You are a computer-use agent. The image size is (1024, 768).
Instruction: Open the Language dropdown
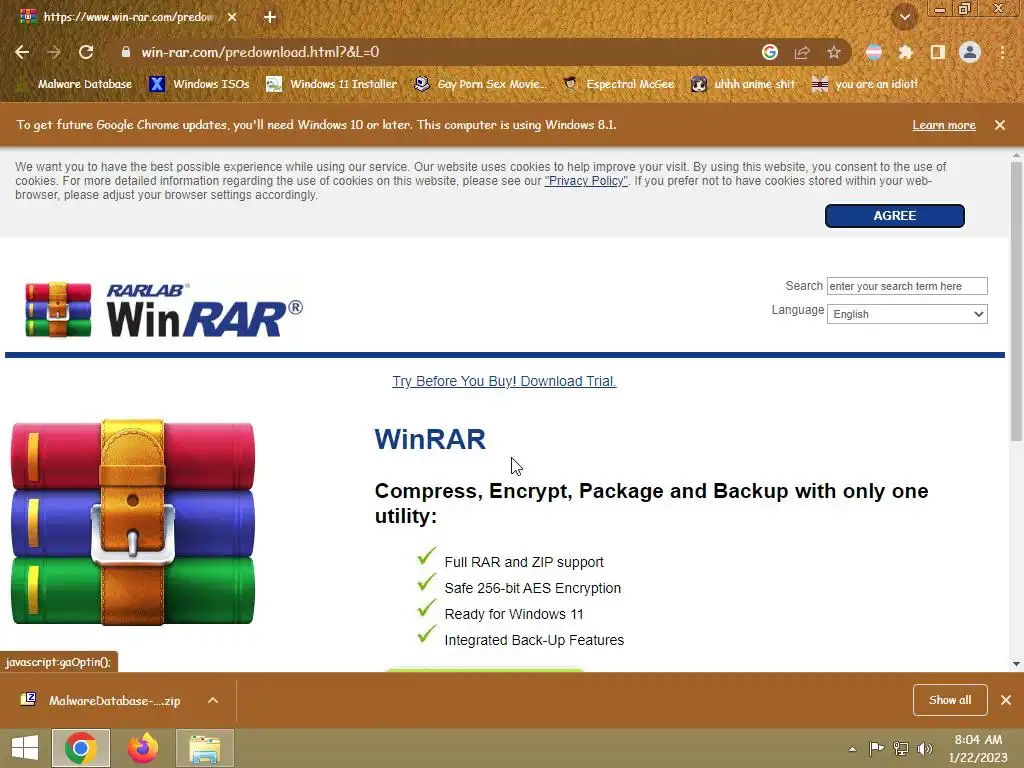tap(907, 314)
